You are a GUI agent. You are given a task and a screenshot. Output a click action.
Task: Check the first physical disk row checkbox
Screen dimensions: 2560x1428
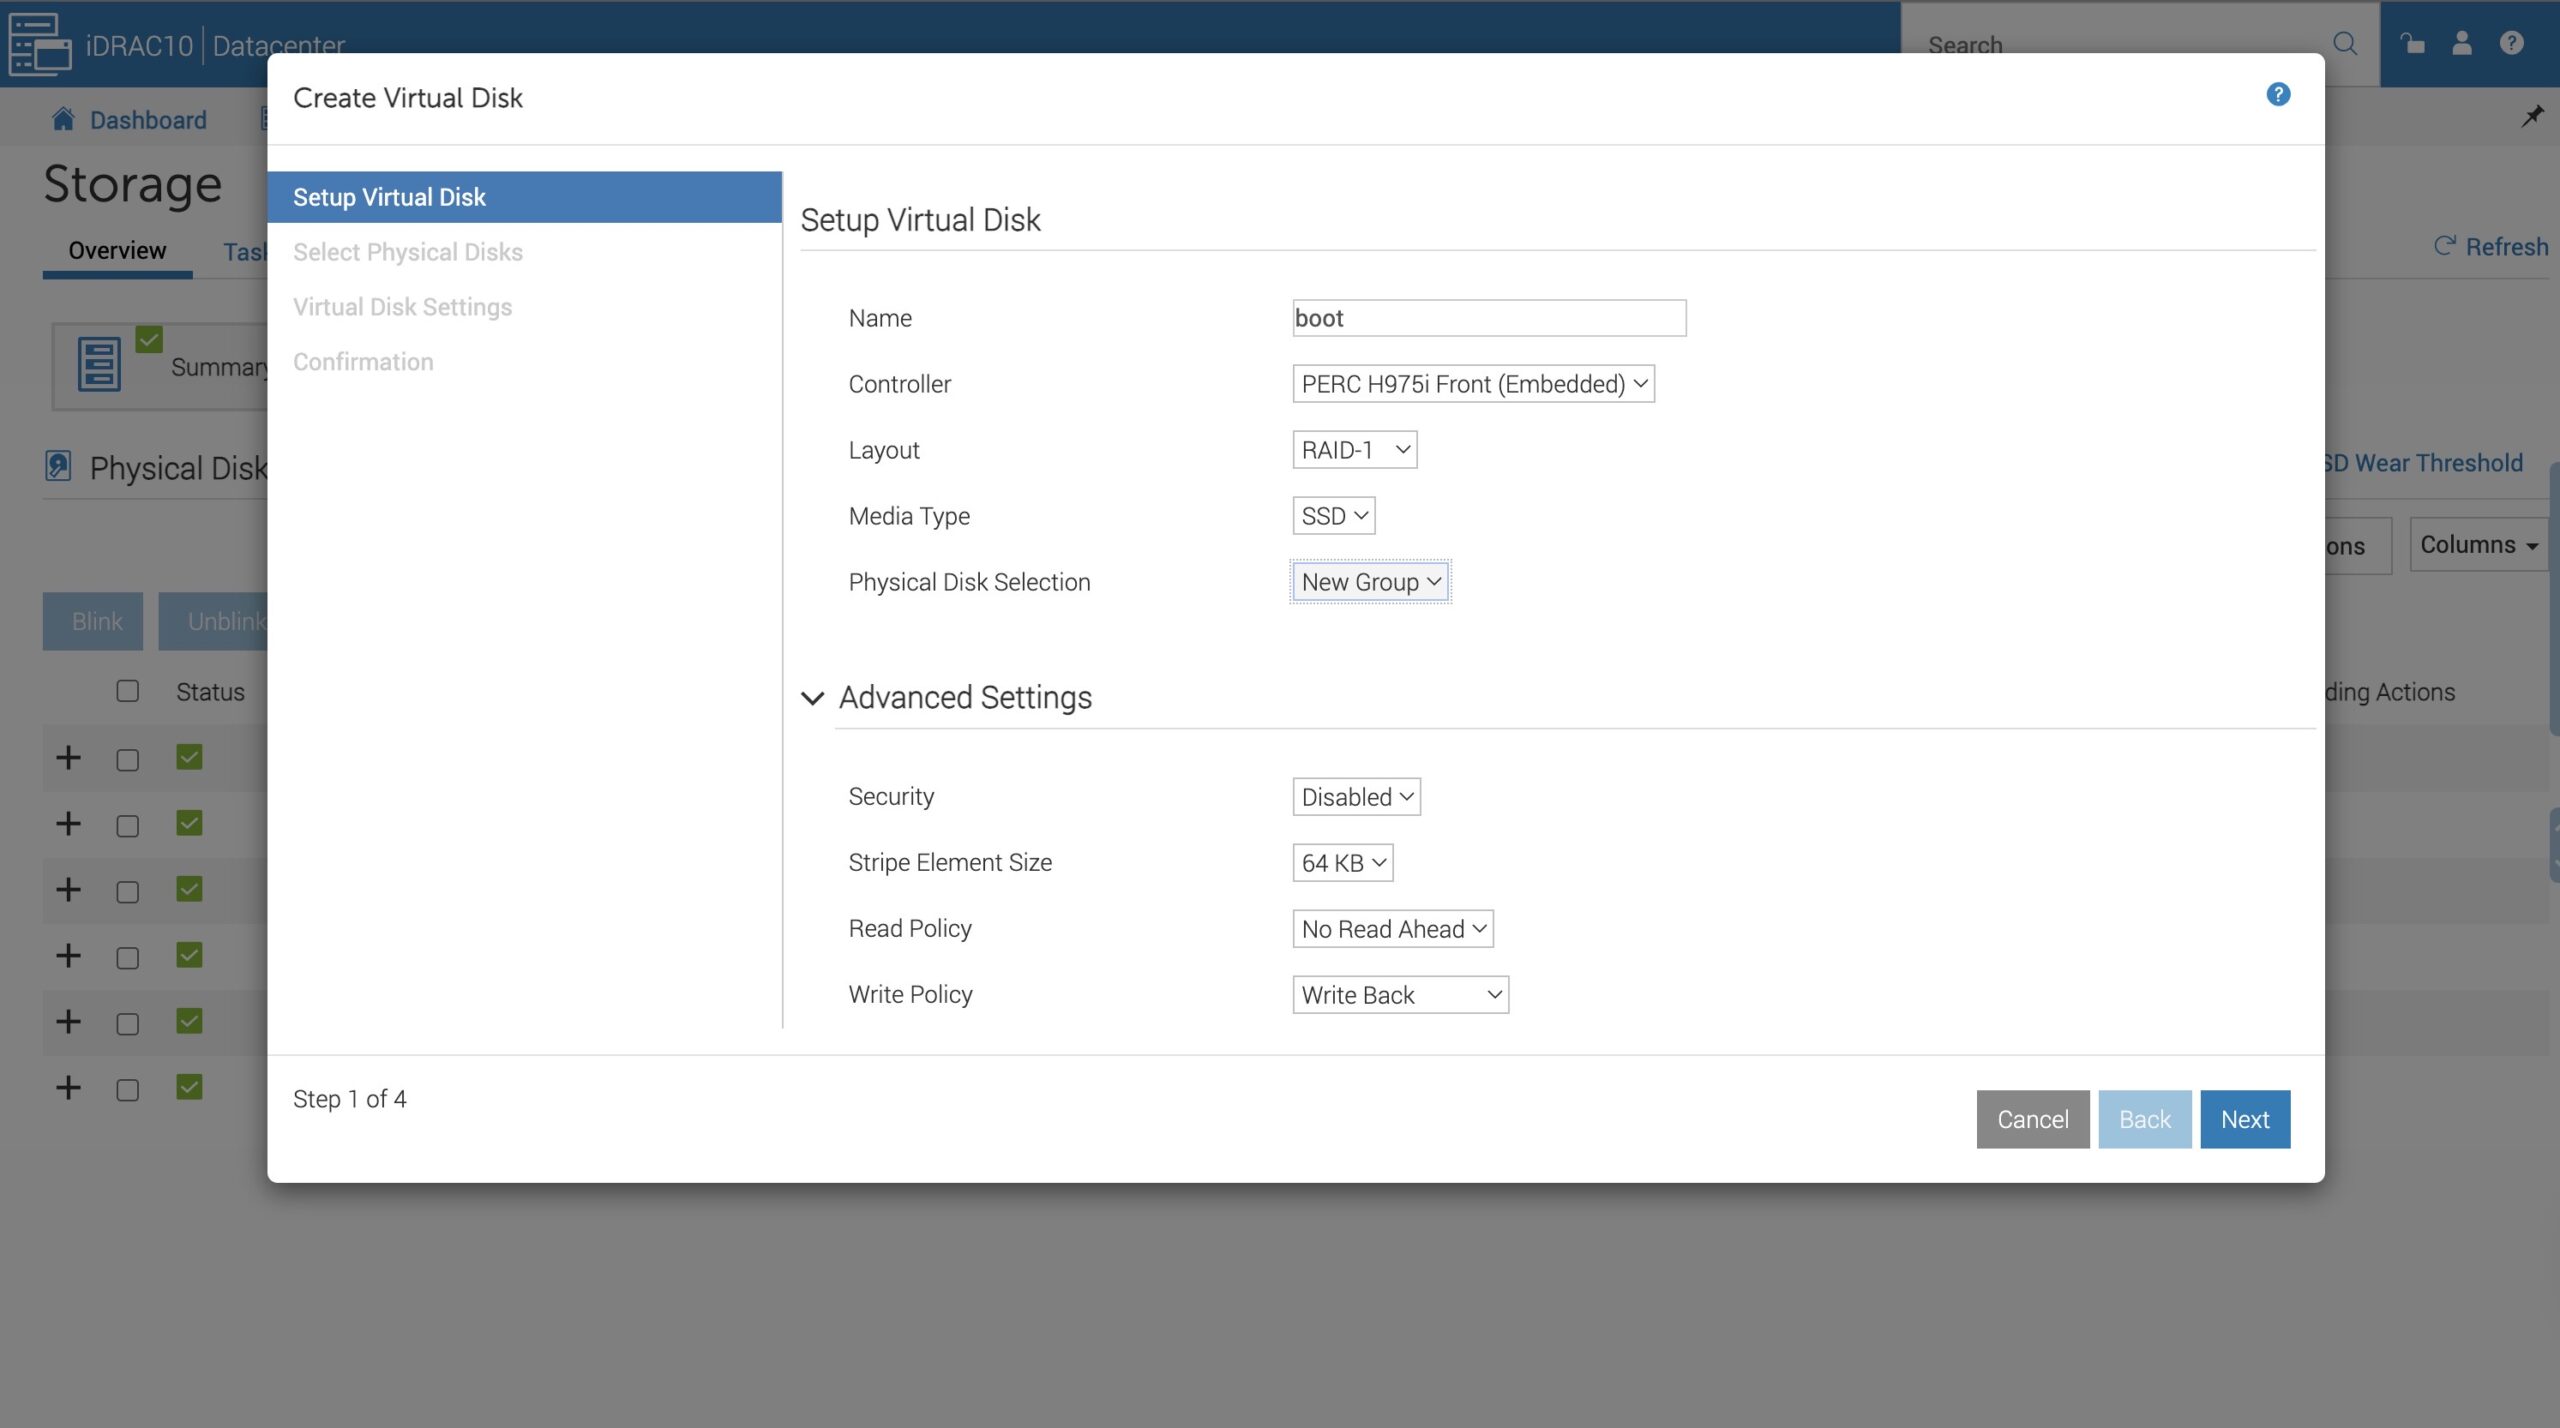tap(127, 760)
